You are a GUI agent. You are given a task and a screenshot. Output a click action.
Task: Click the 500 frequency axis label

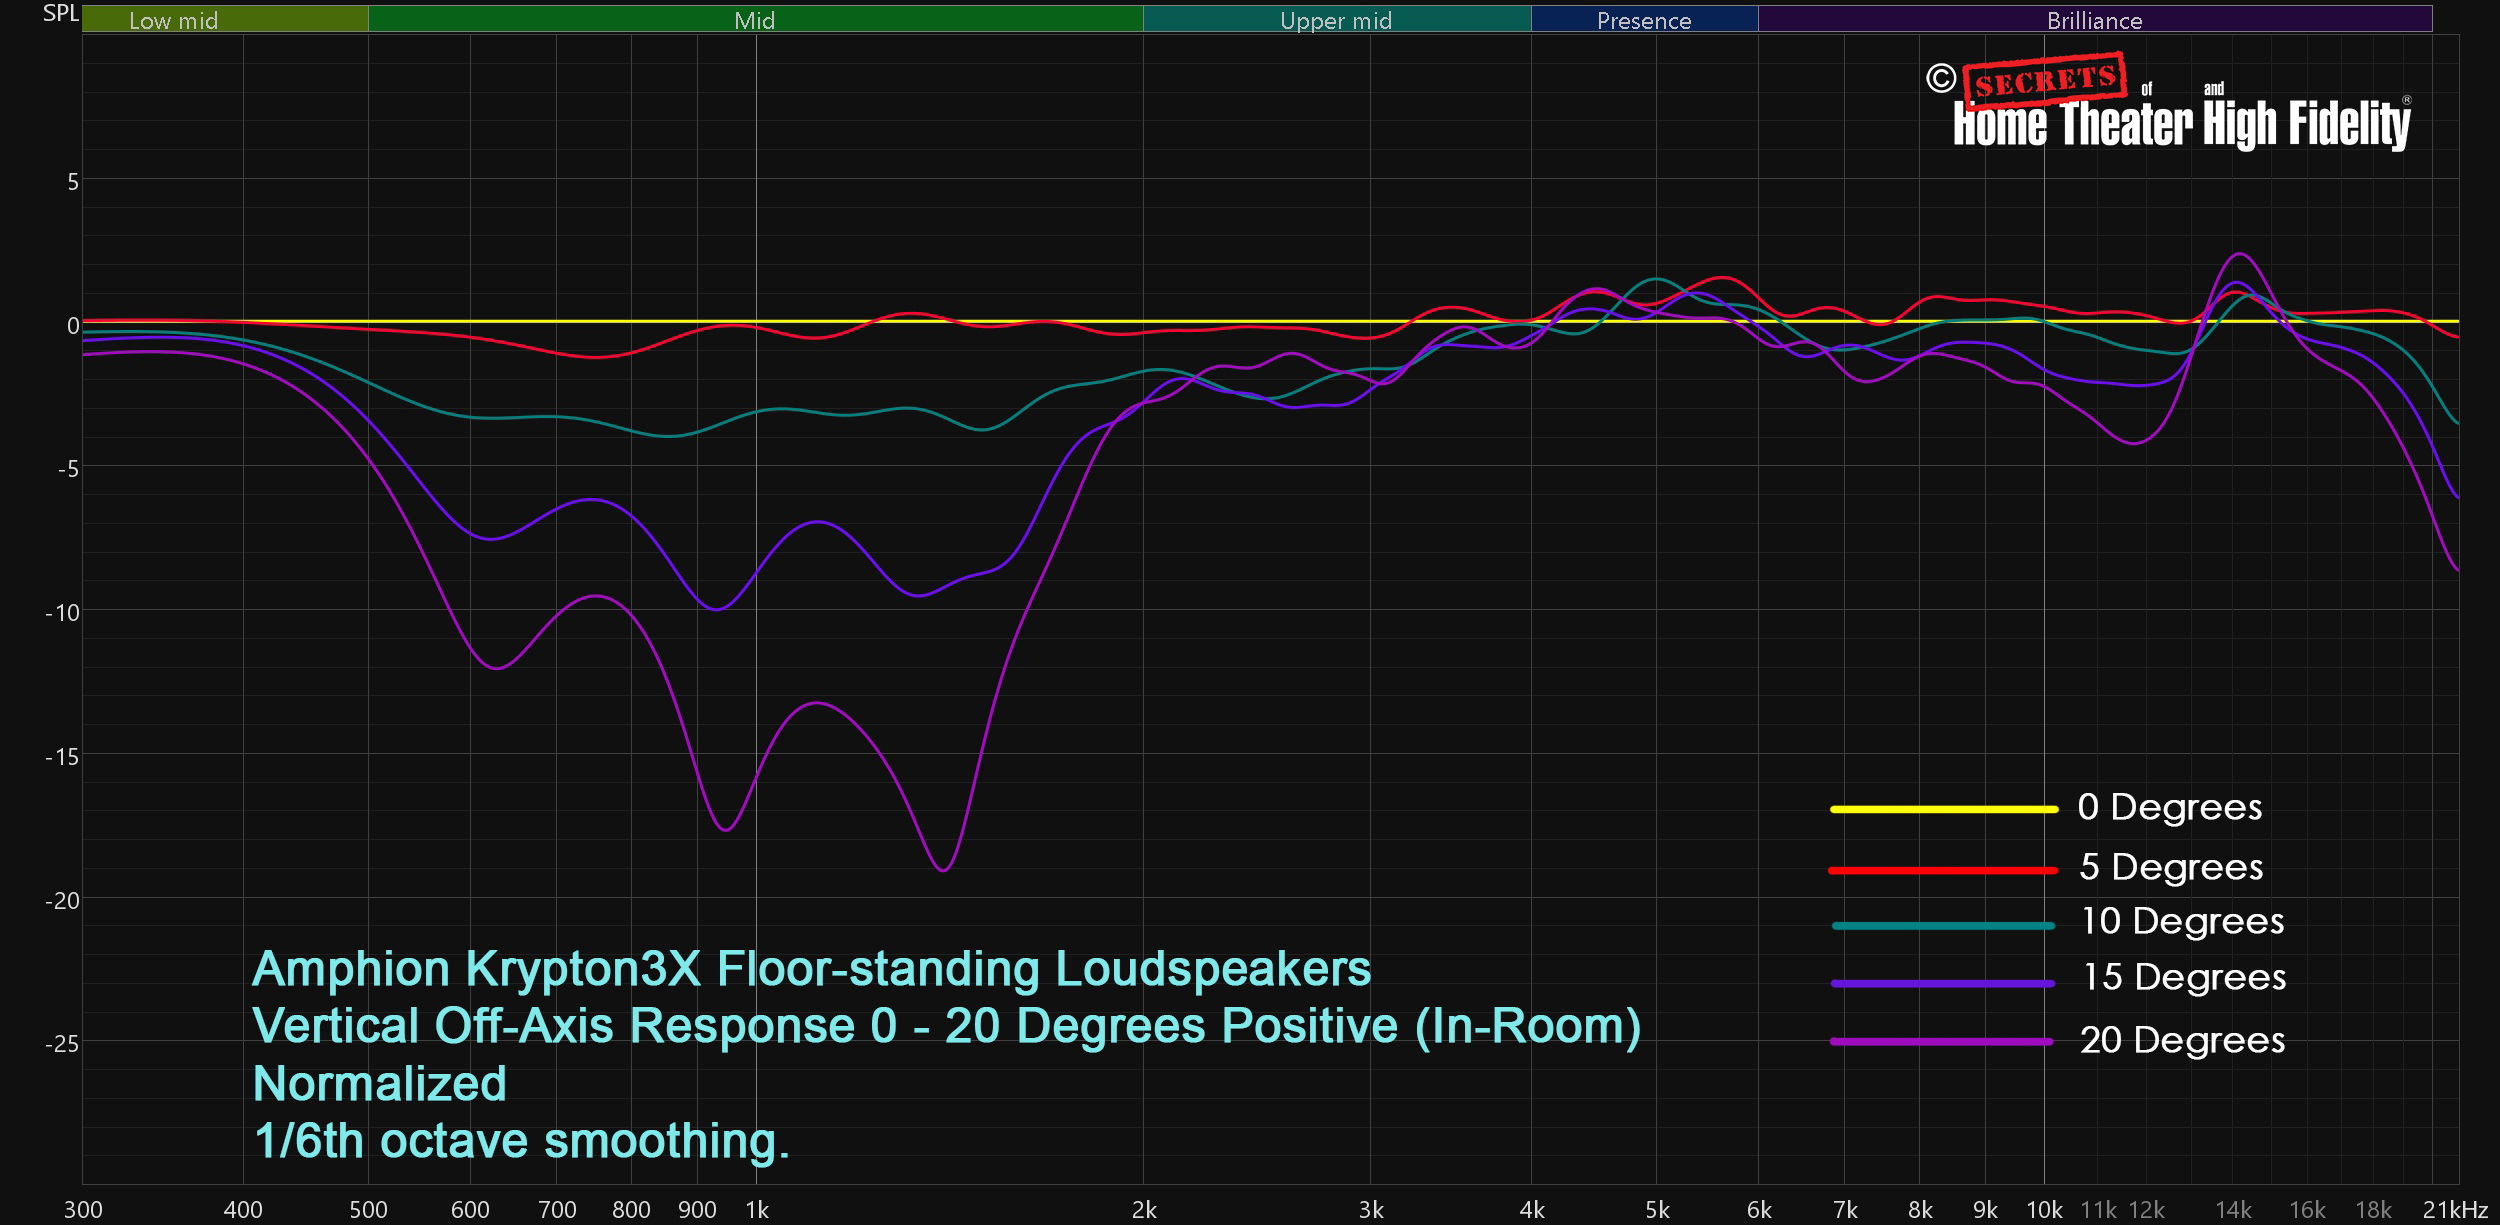click(x=368, y=1210)
